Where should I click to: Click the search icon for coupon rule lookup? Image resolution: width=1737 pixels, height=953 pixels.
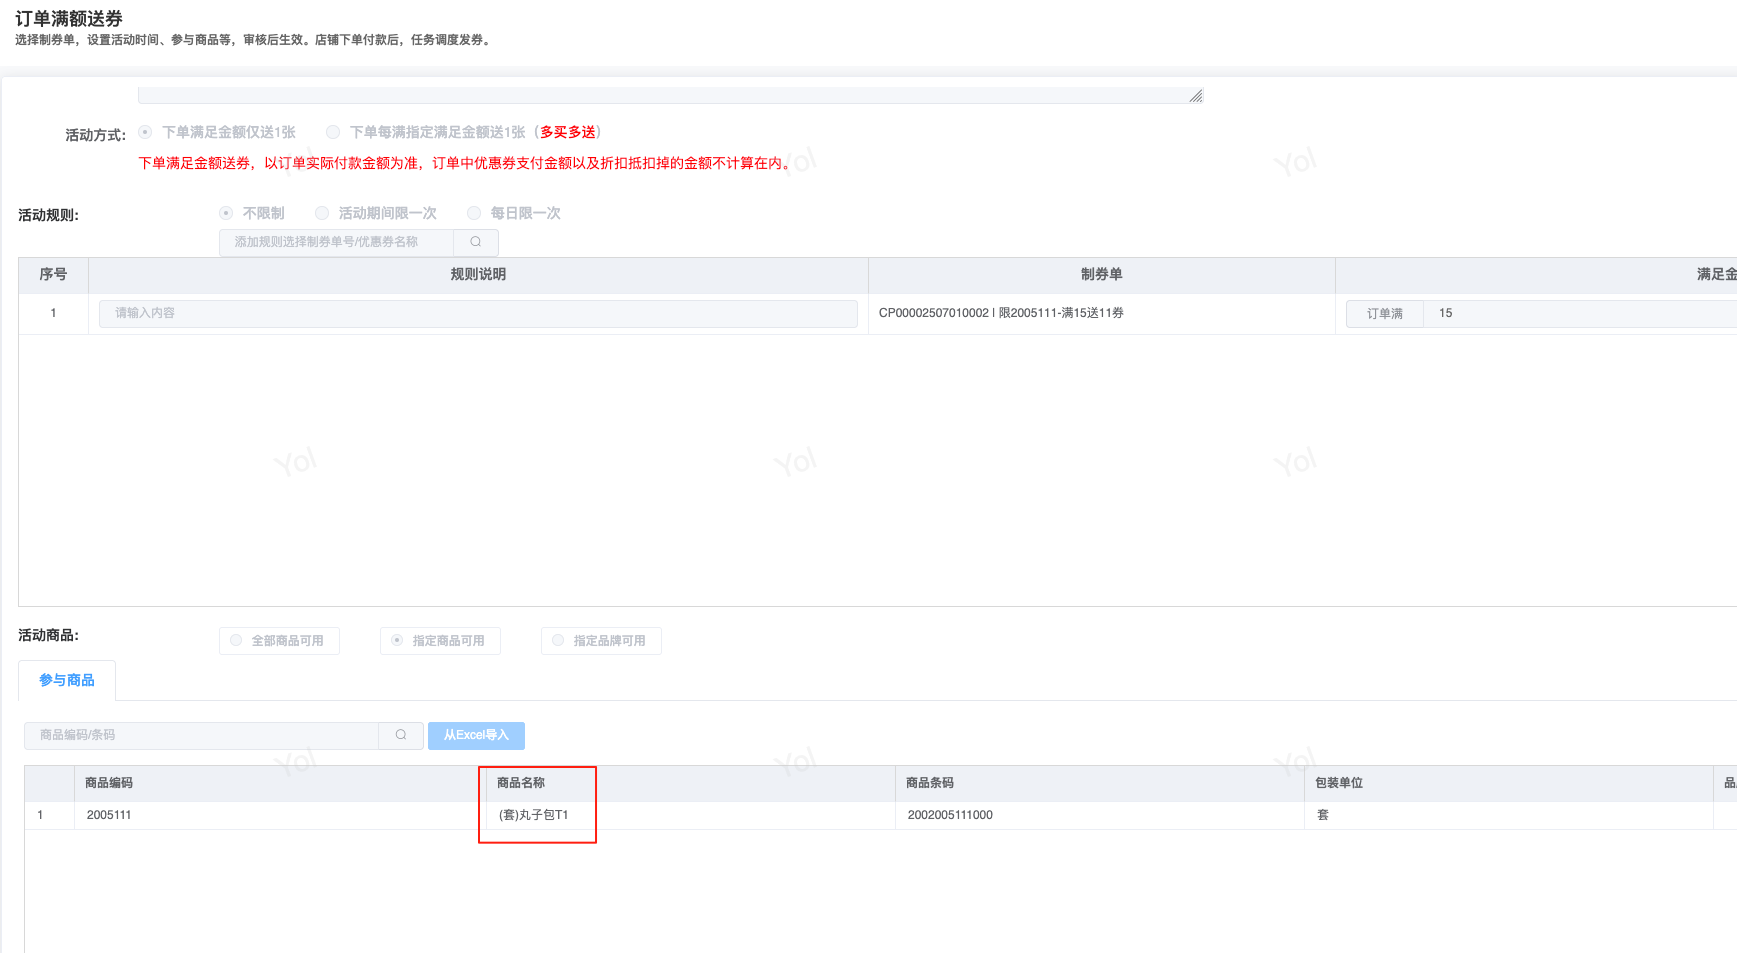(x=476, y=242)
